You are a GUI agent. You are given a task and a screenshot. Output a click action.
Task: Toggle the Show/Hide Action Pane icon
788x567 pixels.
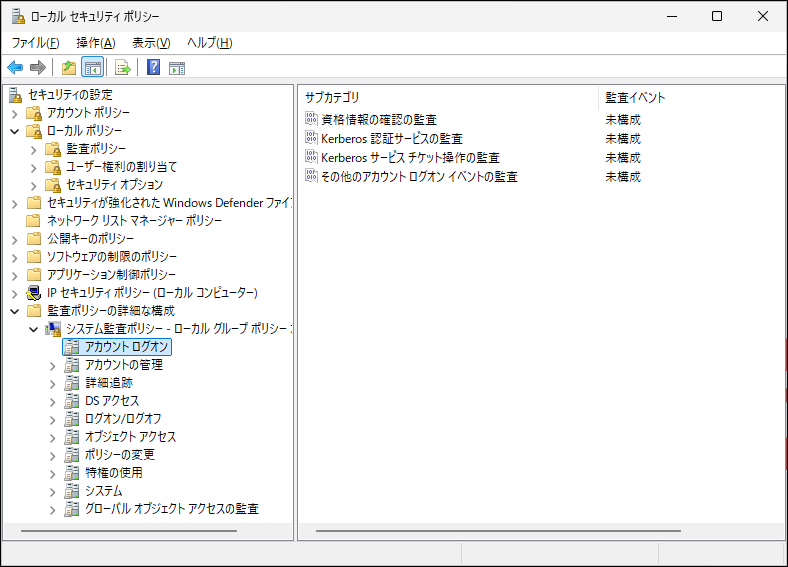pyautogui.click(x=177, y=67)
